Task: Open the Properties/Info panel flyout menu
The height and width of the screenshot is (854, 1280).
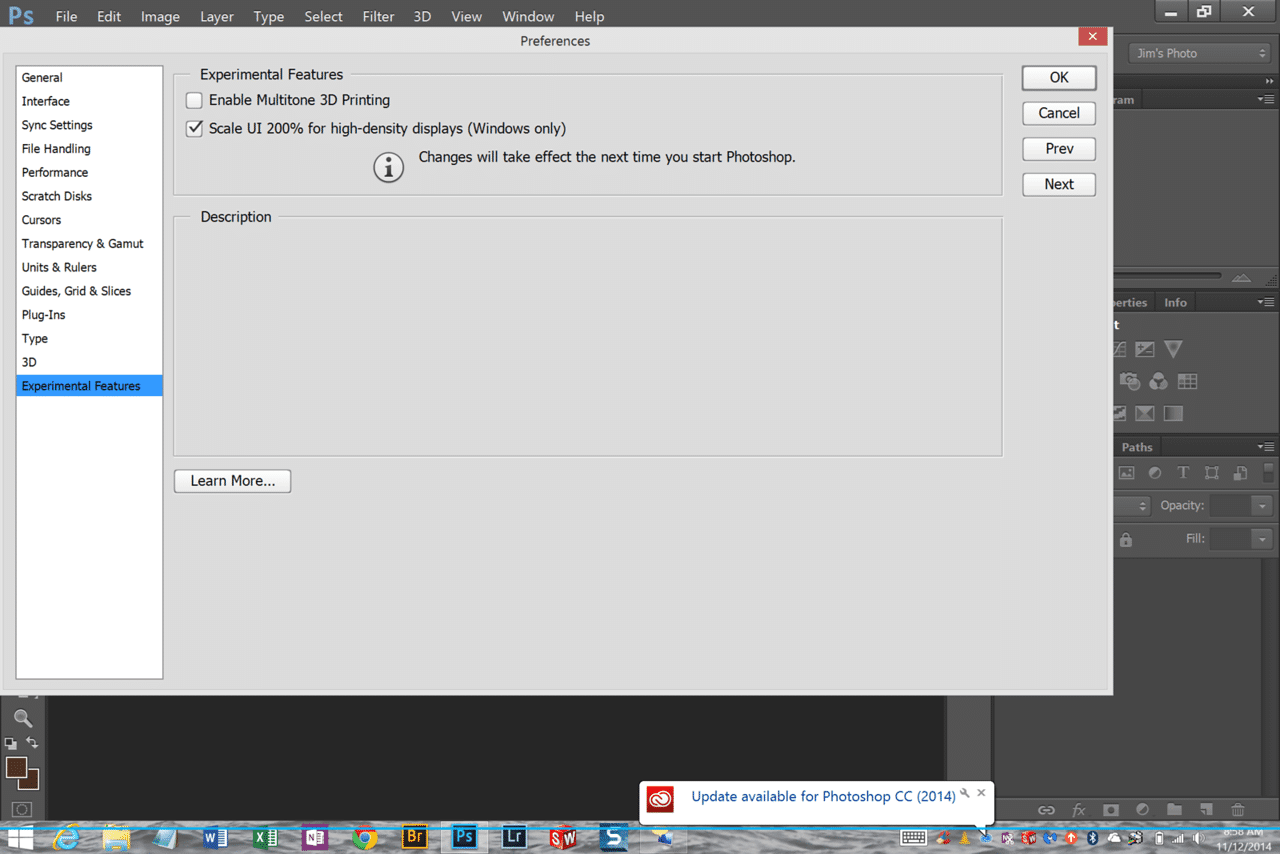Action: point(1266,302)
